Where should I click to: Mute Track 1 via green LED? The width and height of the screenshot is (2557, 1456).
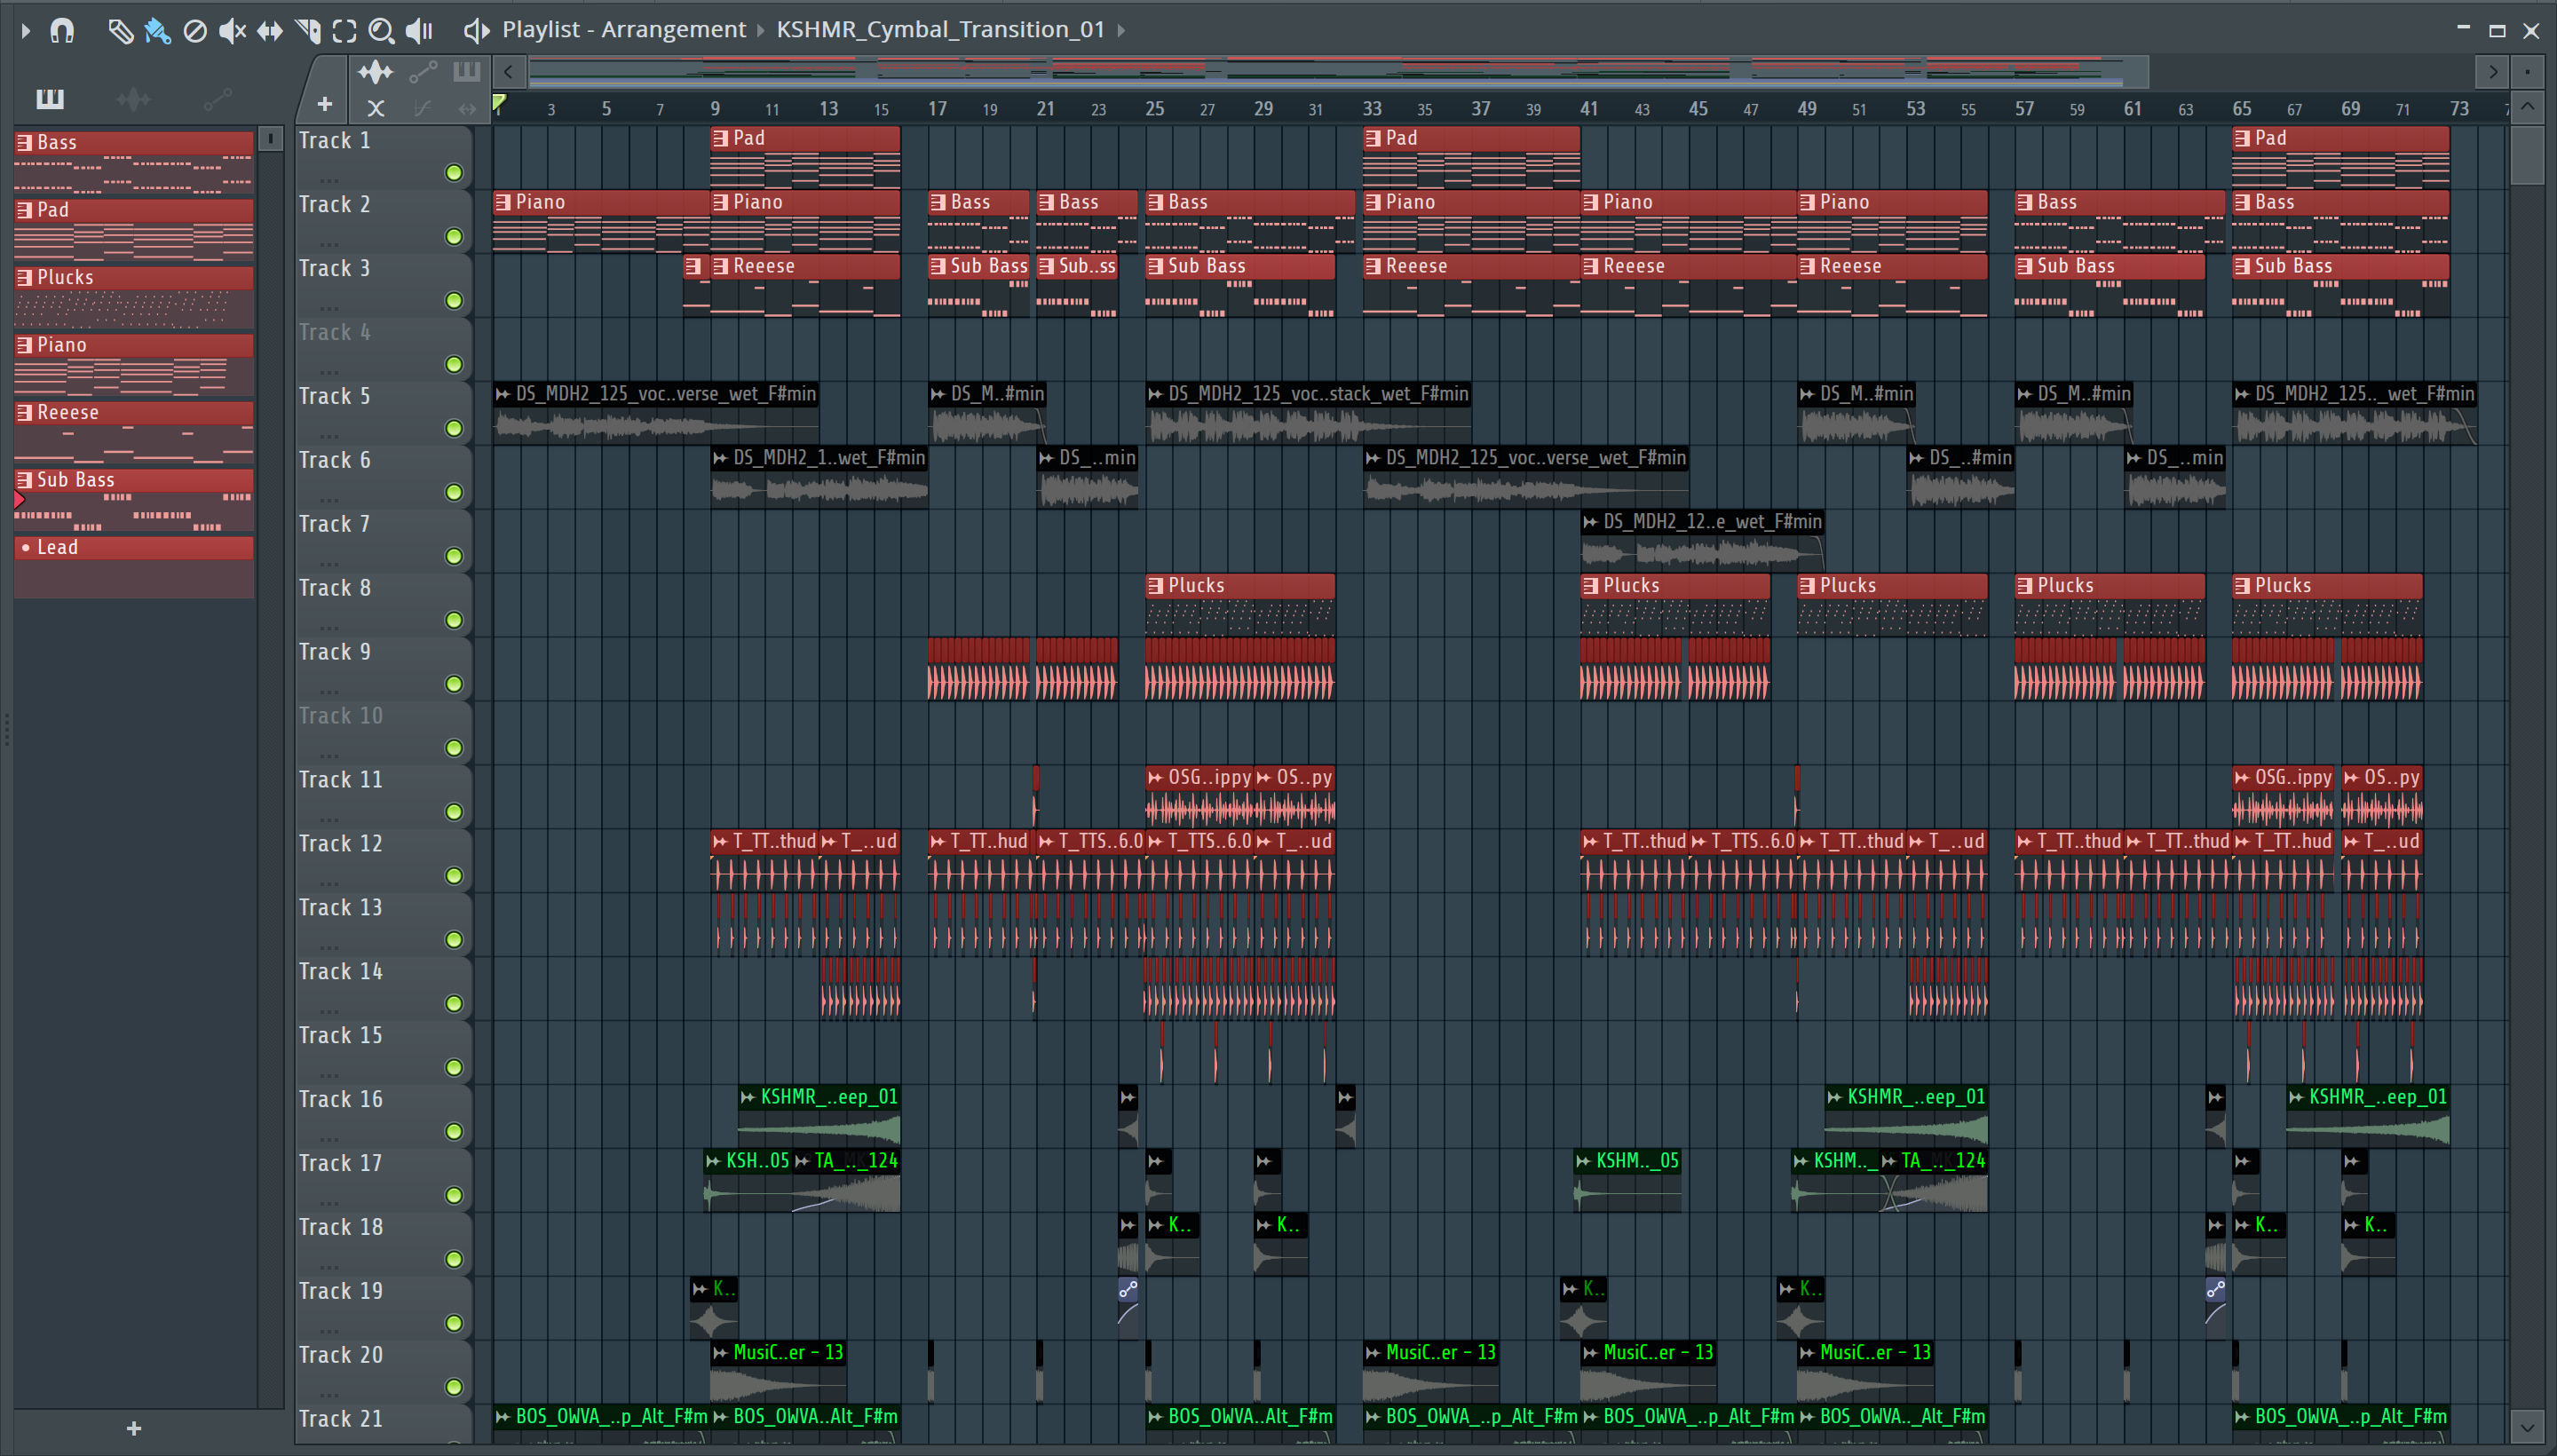[x=454, y=173]
